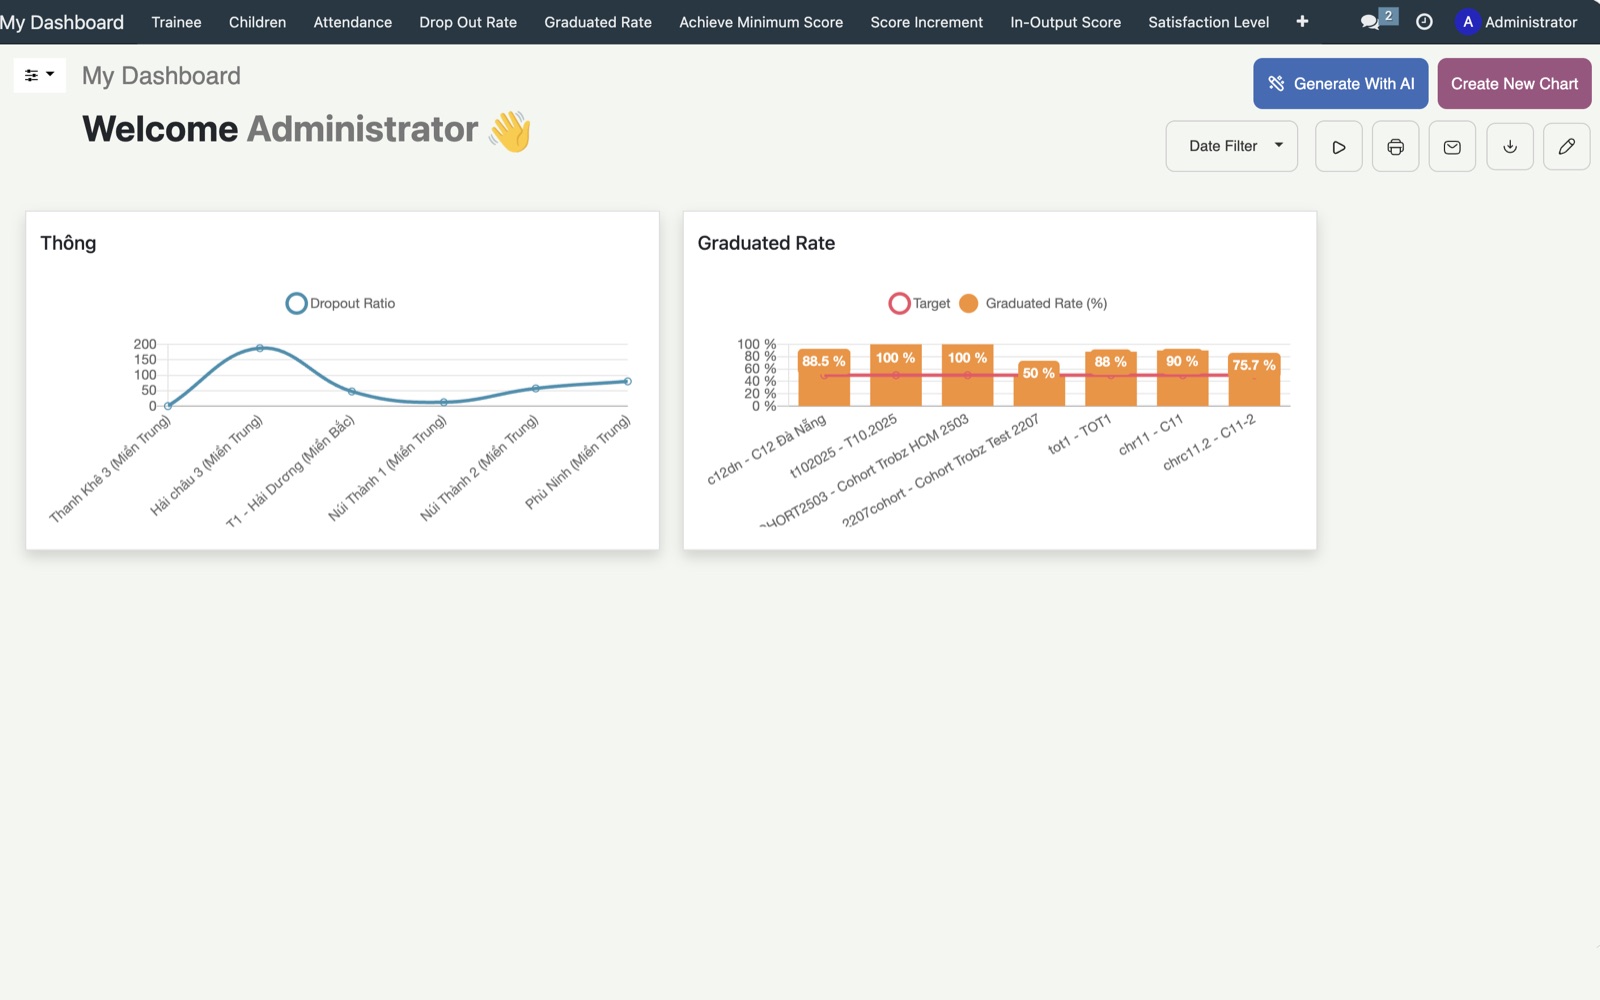Open the clock activities icon
Image resolution: width=1600 pixels, height=1000 pixels.
click(x=1424, y=22)
